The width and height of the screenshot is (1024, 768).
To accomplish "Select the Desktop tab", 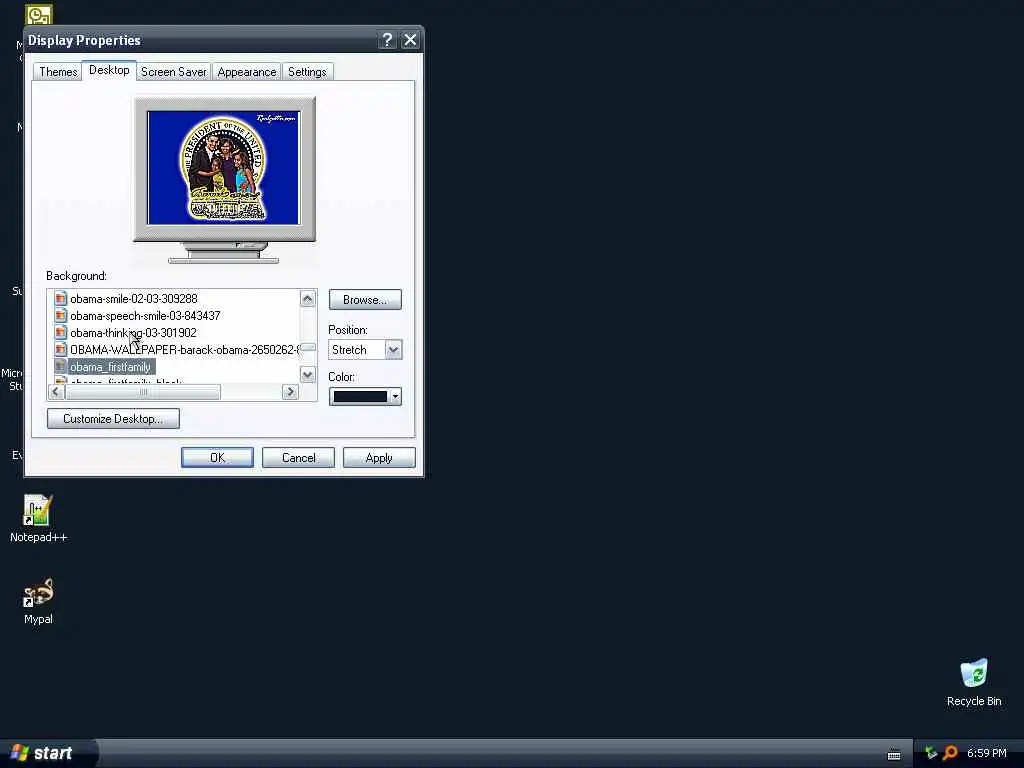I will coord(109,70).
